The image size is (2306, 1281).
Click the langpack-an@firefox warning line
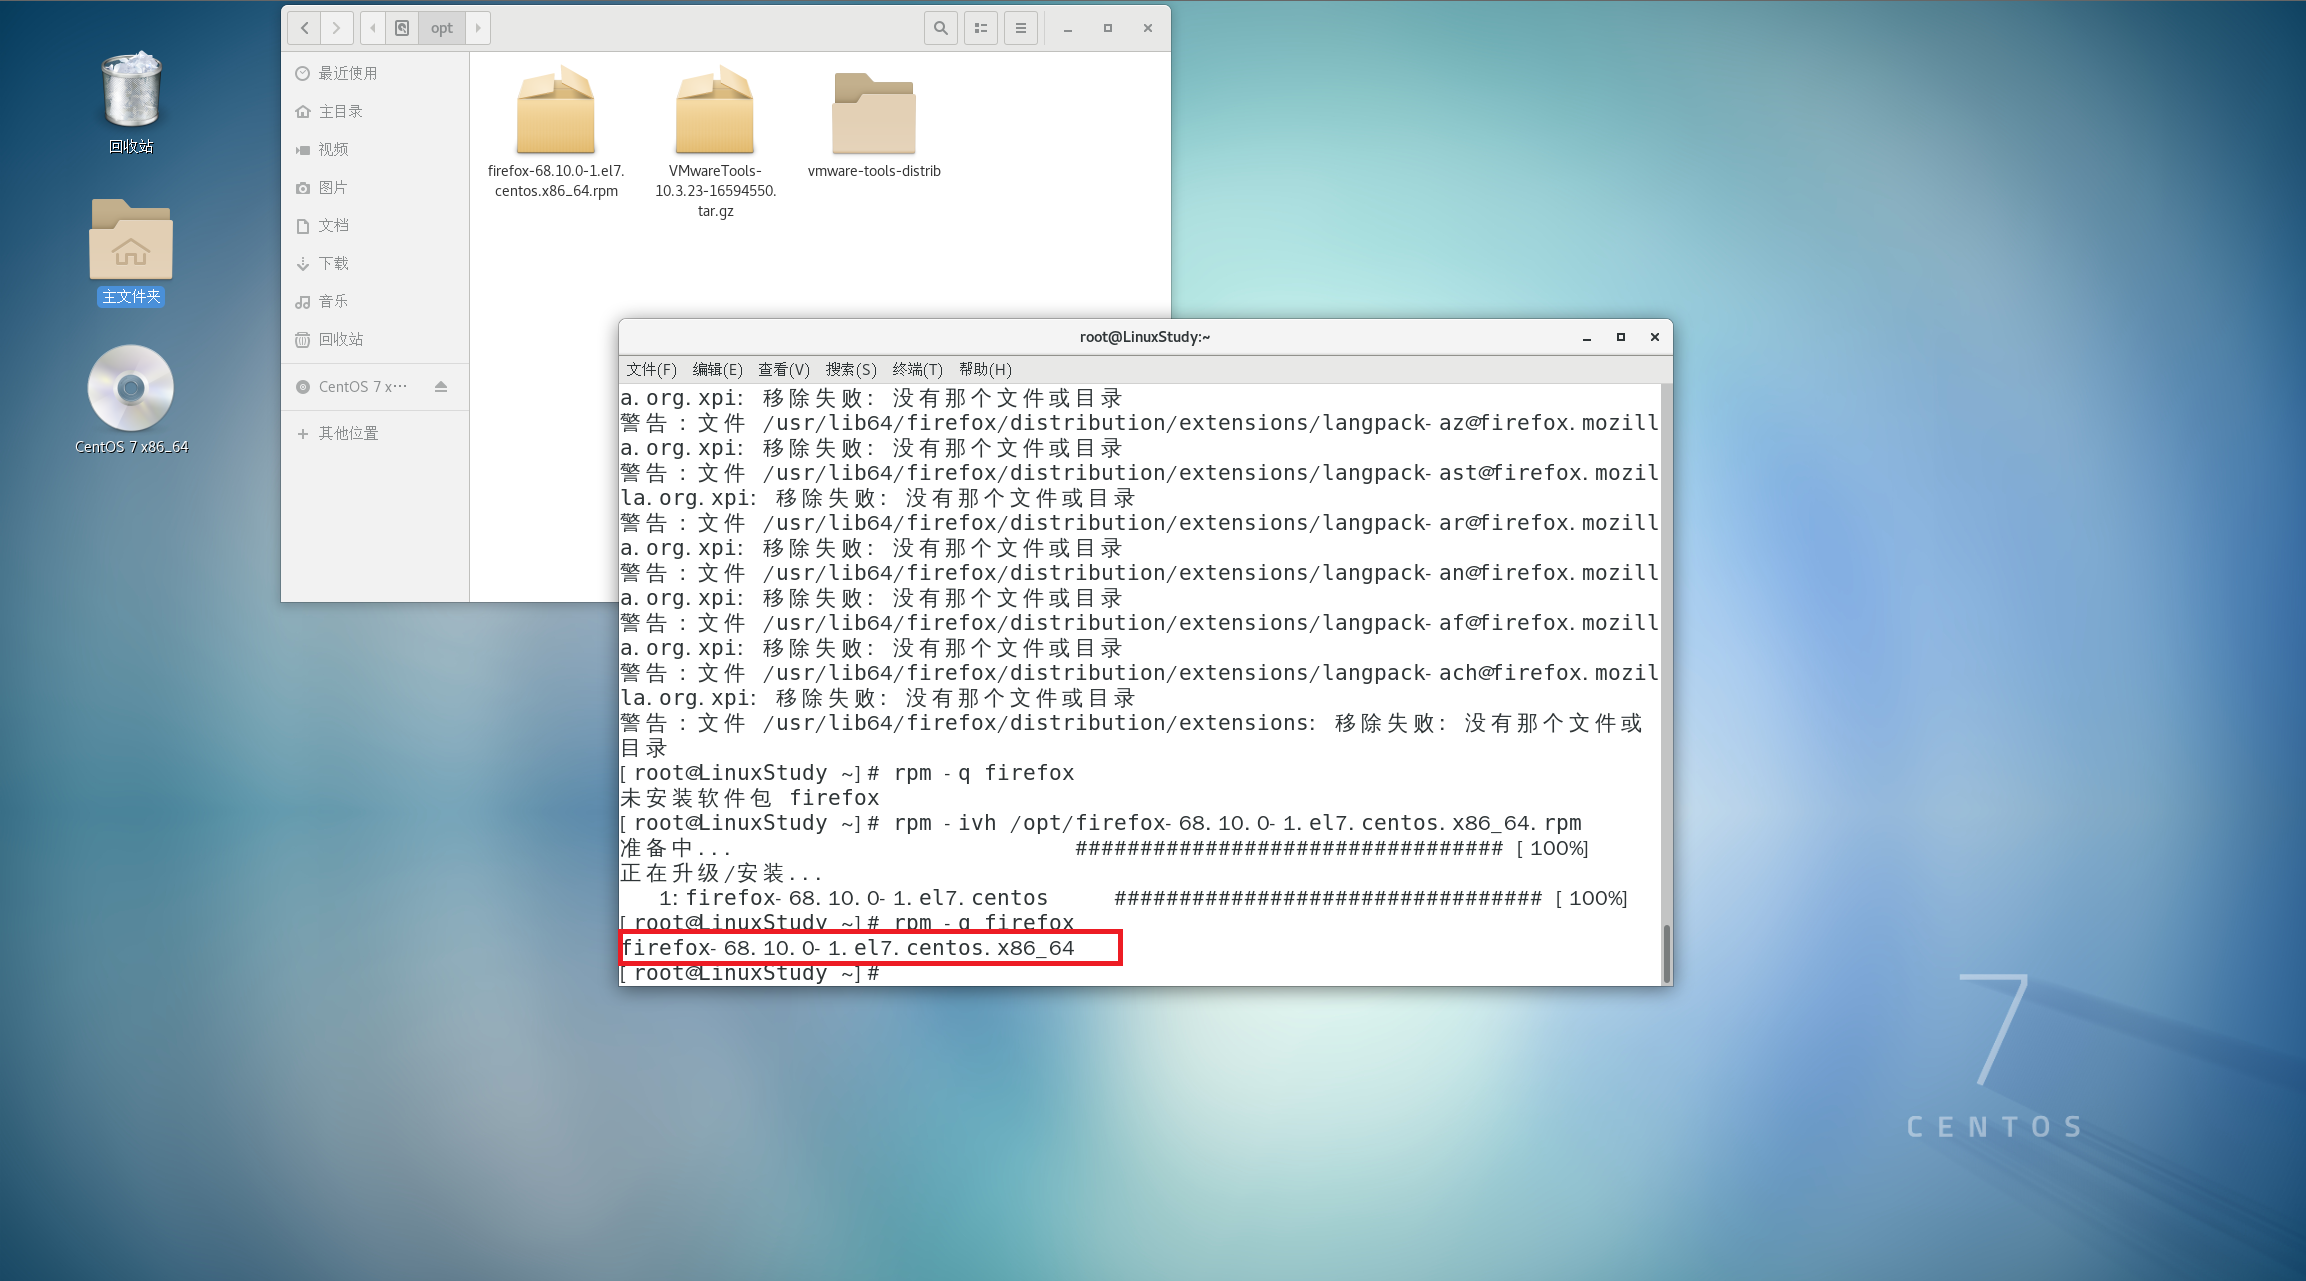pyautogui.click(x=1140, y=573)
